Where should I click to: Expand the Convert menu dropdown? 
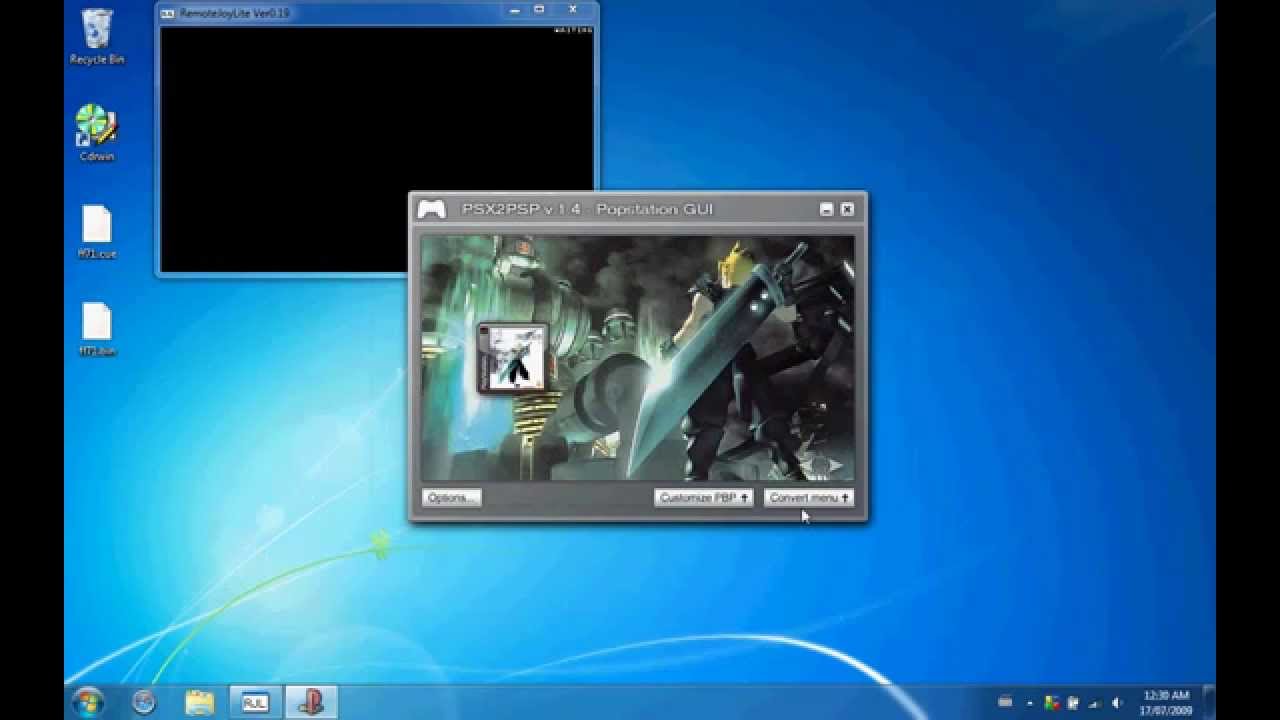[x=809, y=497]
